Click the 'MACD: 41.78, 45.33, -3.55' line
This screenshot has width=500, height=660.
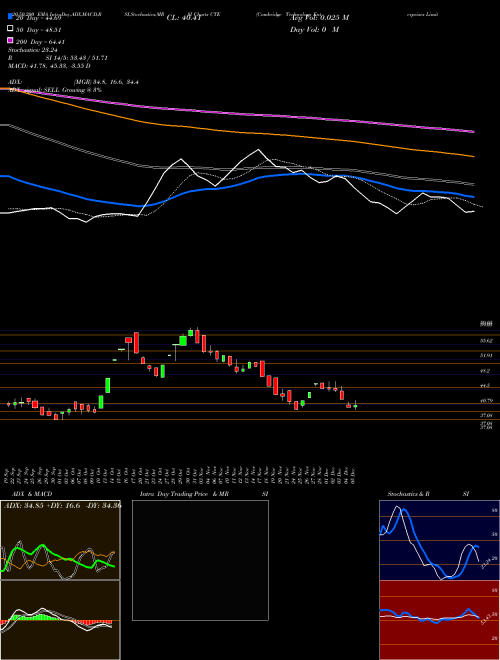click(46, 66)
